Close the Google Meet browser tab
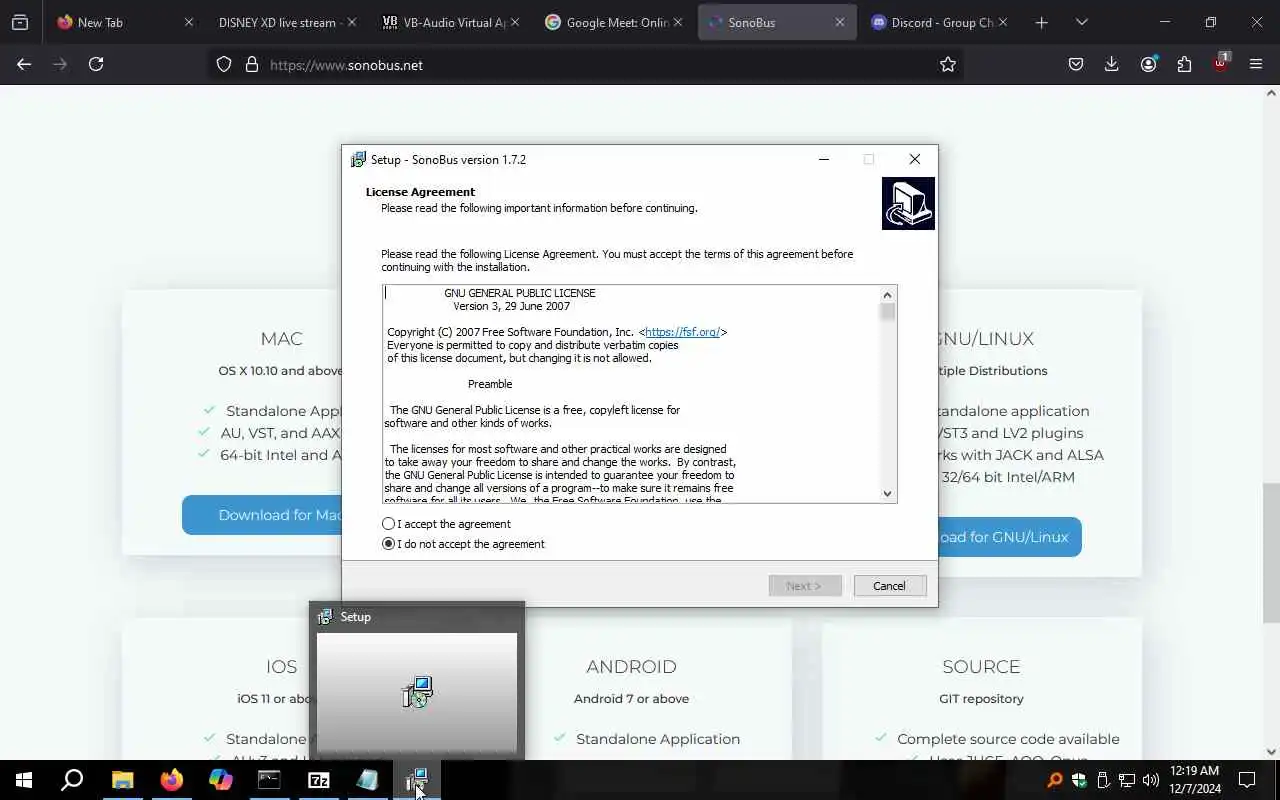The width and height of the screenshot is (1280, 800). pyautogui.click(x=677, y=22)
